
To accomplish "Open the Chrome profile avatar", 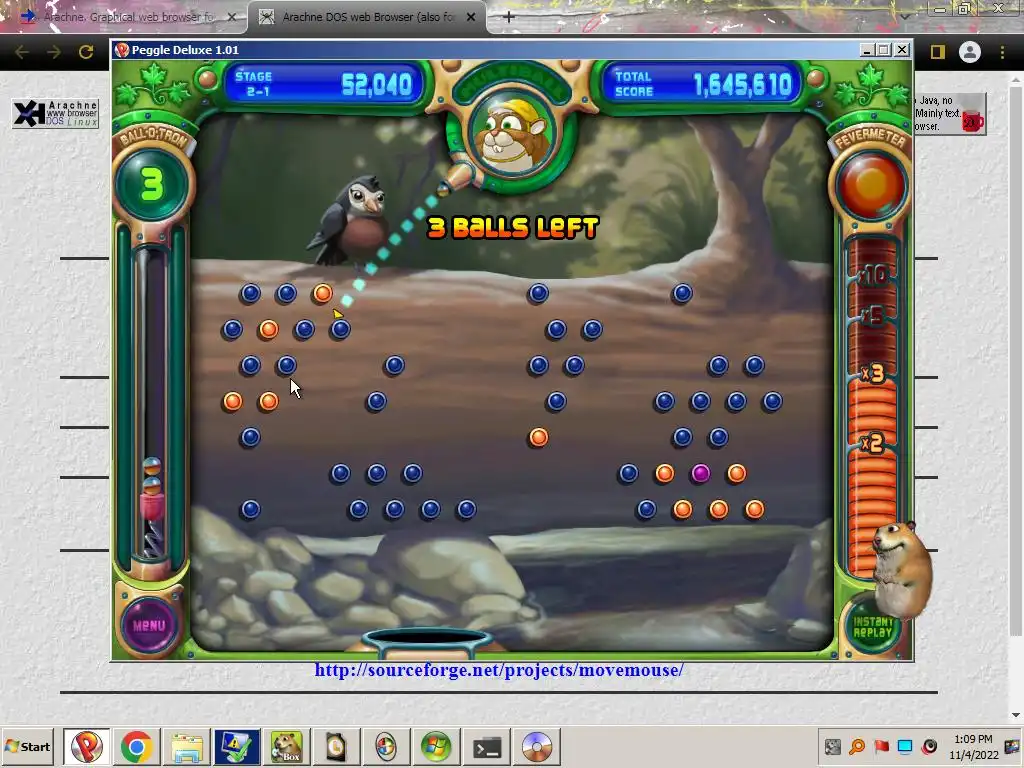I will coord(970,52).
